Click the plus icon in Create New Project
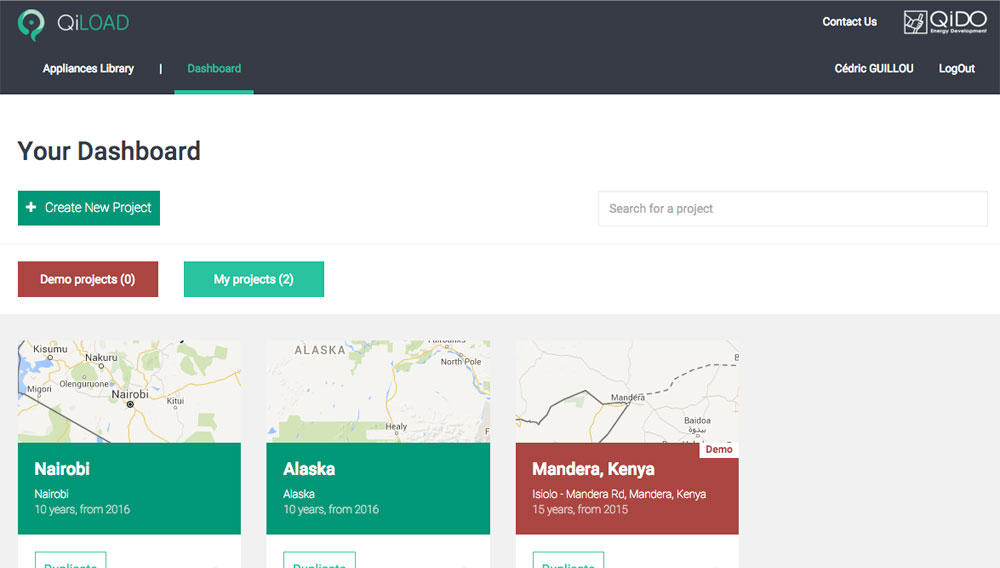This screenshot has width=1000, height=568. coord(31,208)
